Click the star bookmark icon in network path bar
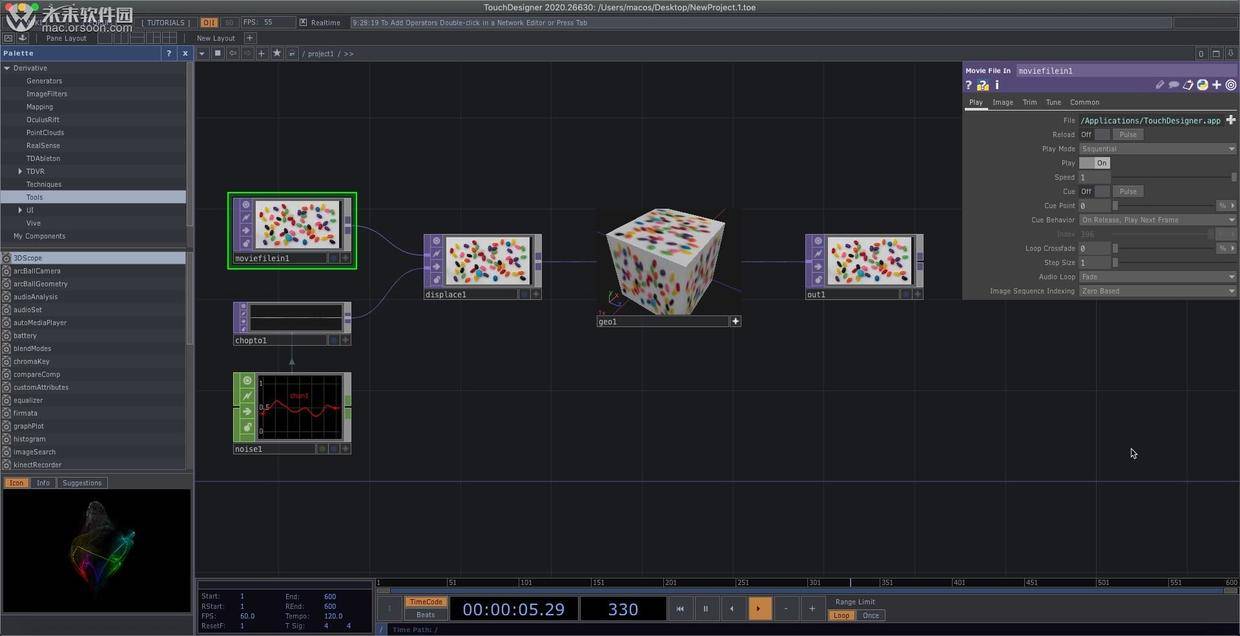Screen dimensions: 1240x636 (277, 53)
